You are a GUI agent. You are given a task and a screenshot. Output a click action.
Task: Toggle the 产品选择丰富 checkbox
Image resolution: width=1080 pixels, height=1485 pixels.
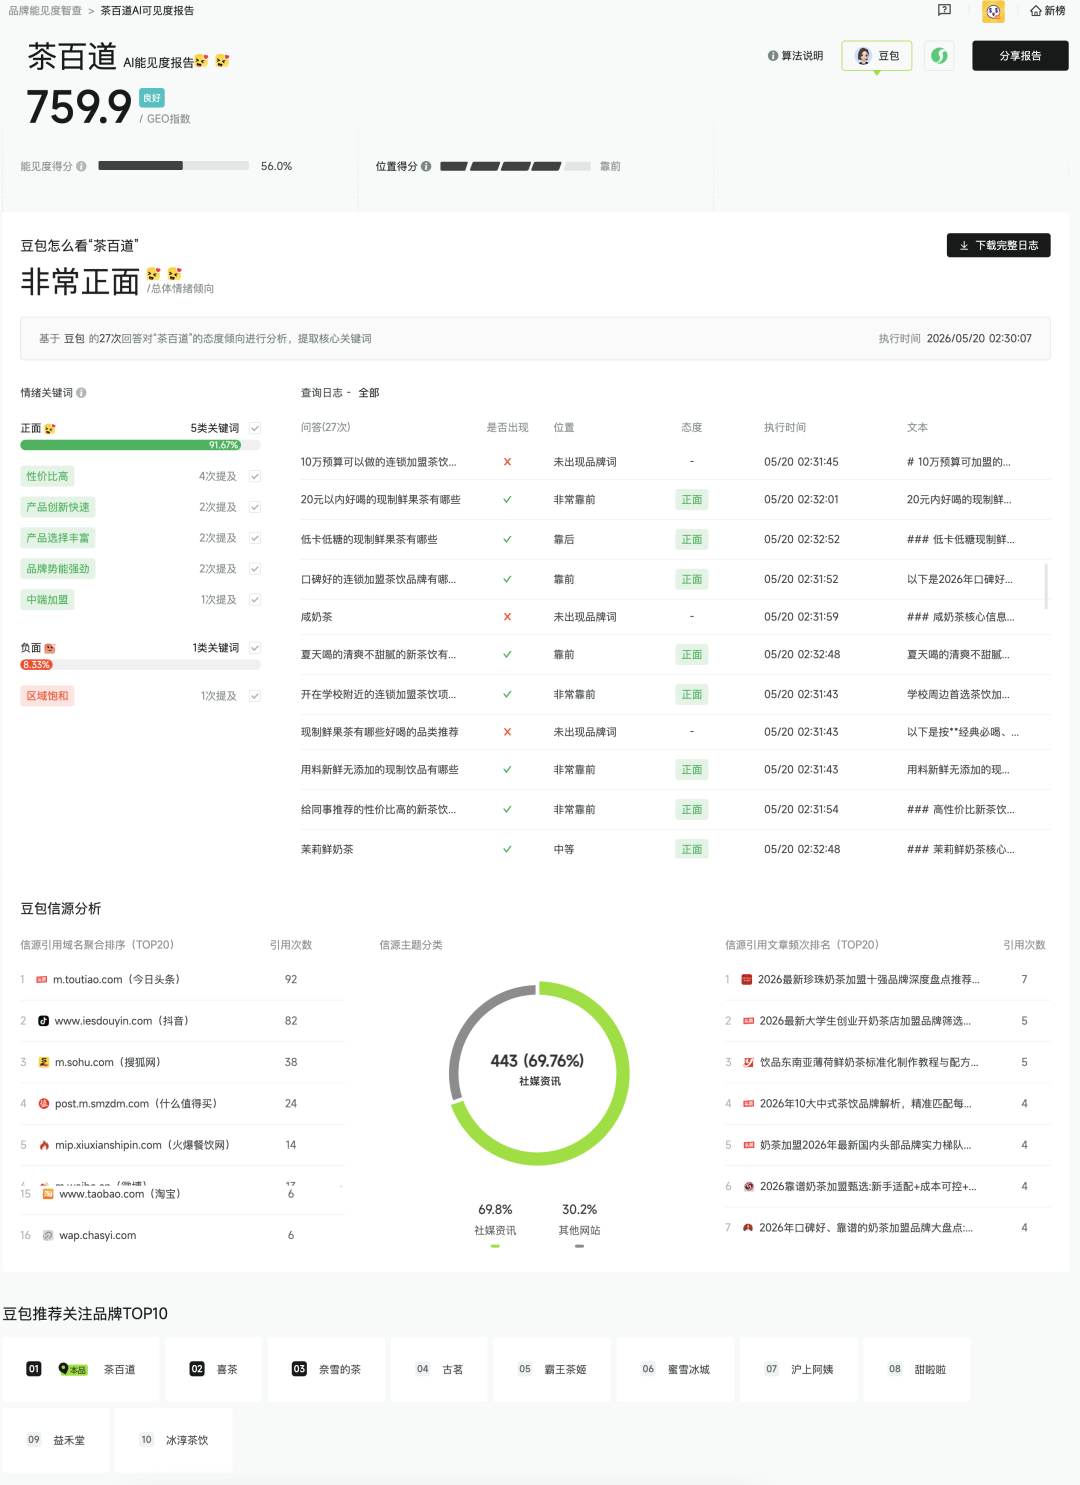[255, 538]
